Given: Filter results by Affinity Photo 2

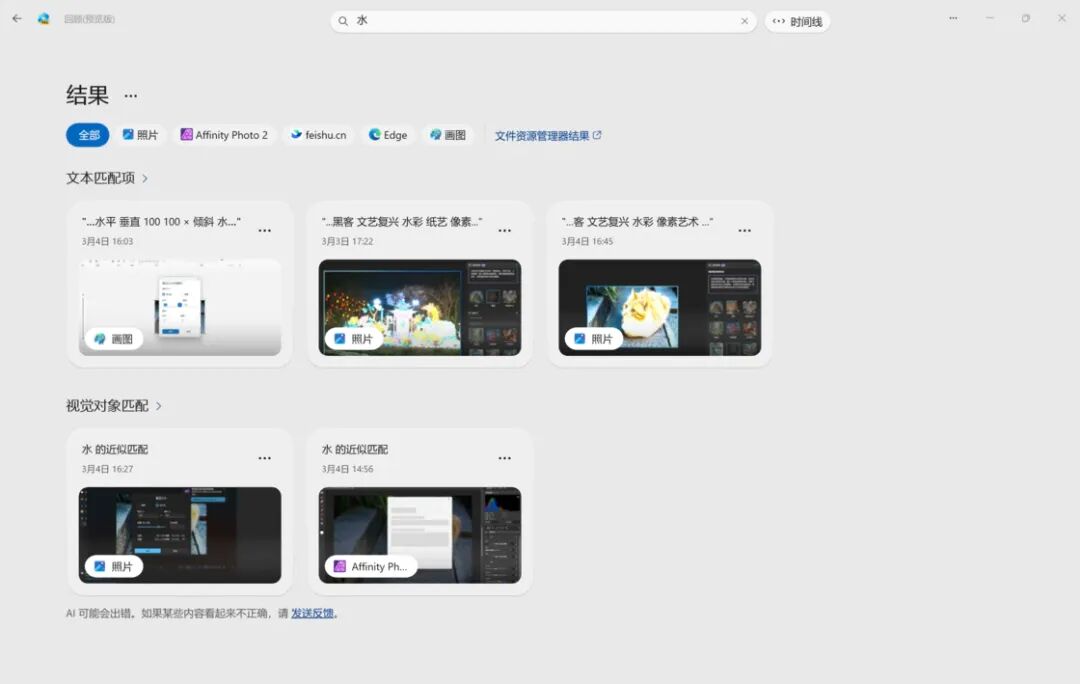Looking at the screenshot, I should pos(225,135).
